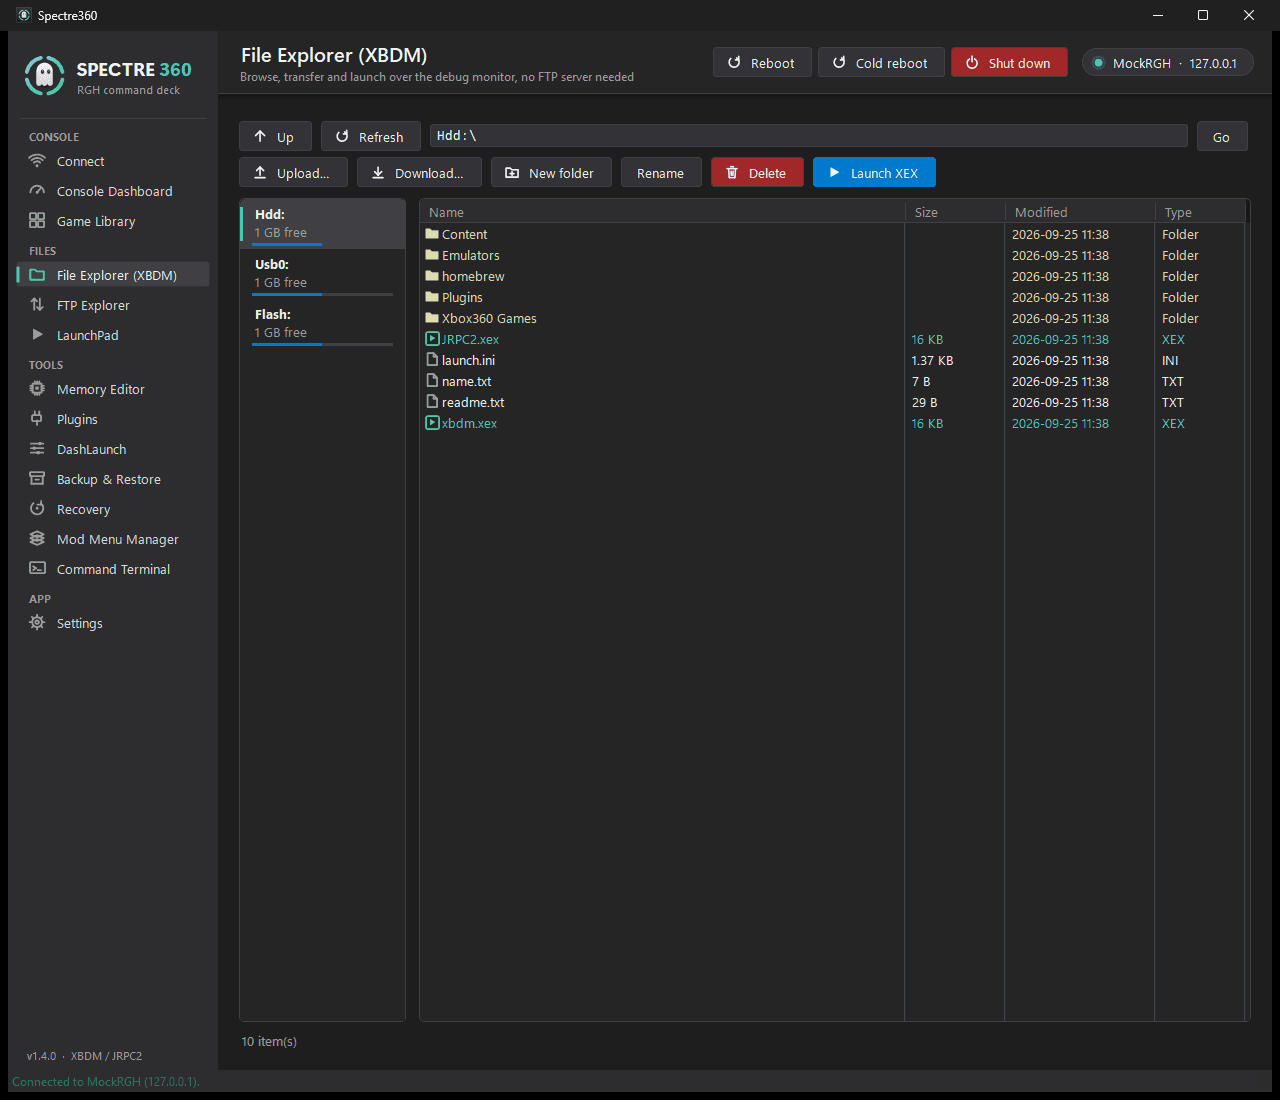
Task: Refresh the file listing
Action: (x=371, y=137)
